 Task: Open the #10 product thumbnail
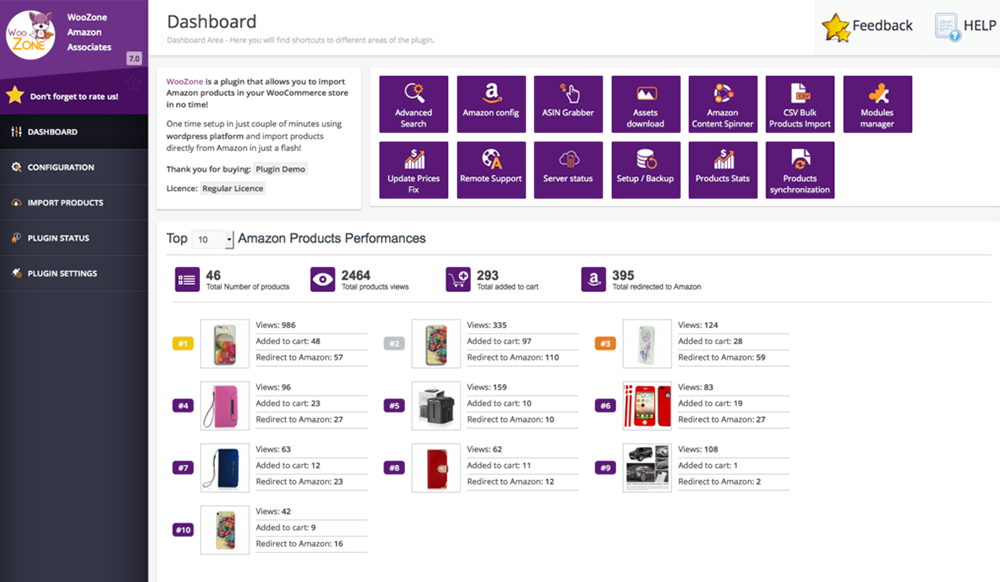[x=224, y=530]
